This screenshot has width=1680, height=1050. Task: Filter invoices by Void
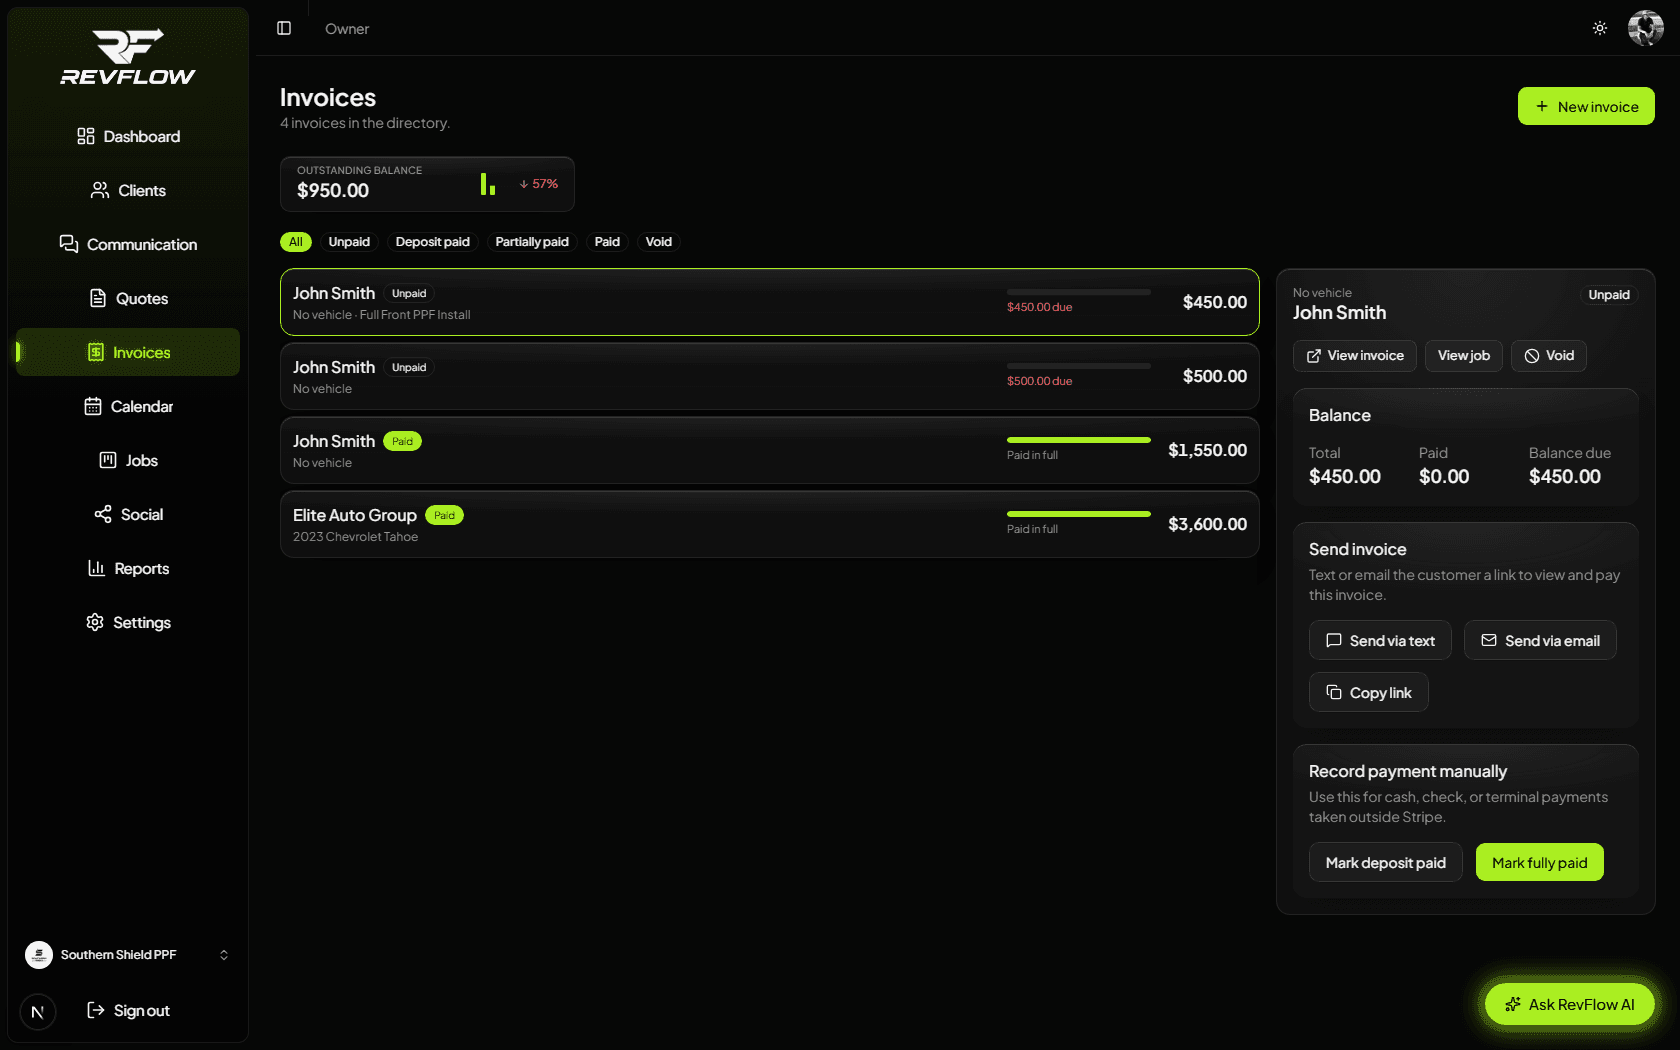[x=659, y=242]
